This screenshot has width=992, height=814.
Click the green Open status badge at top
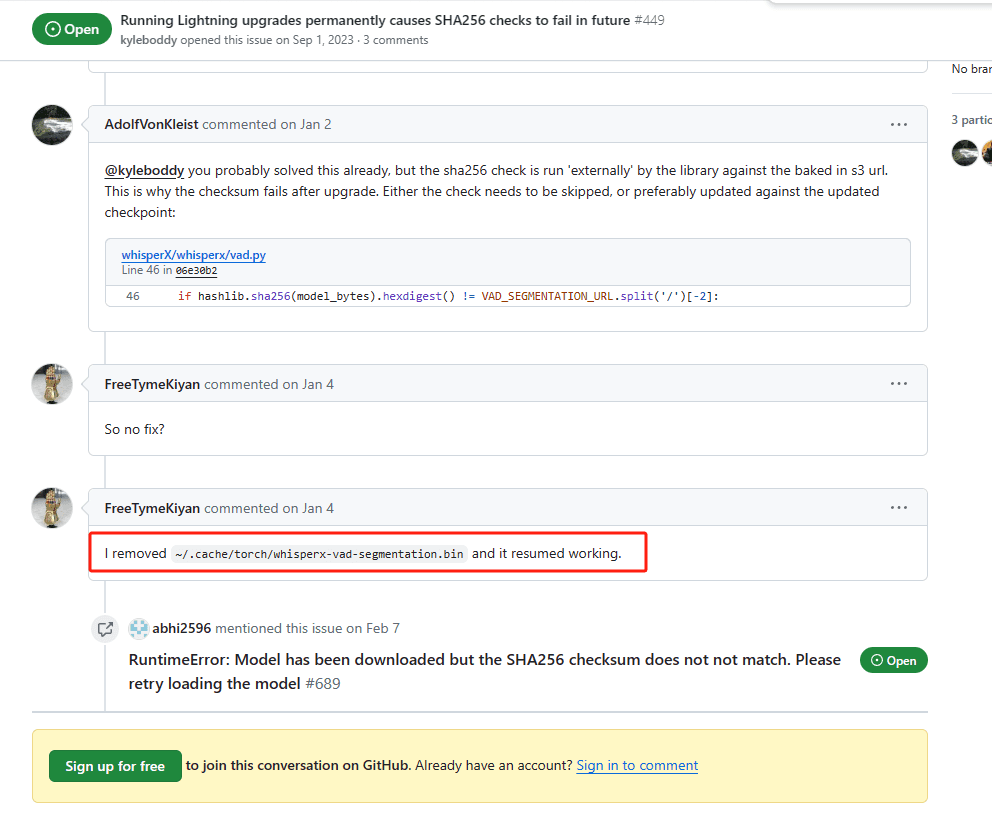(x=71, y=29)
